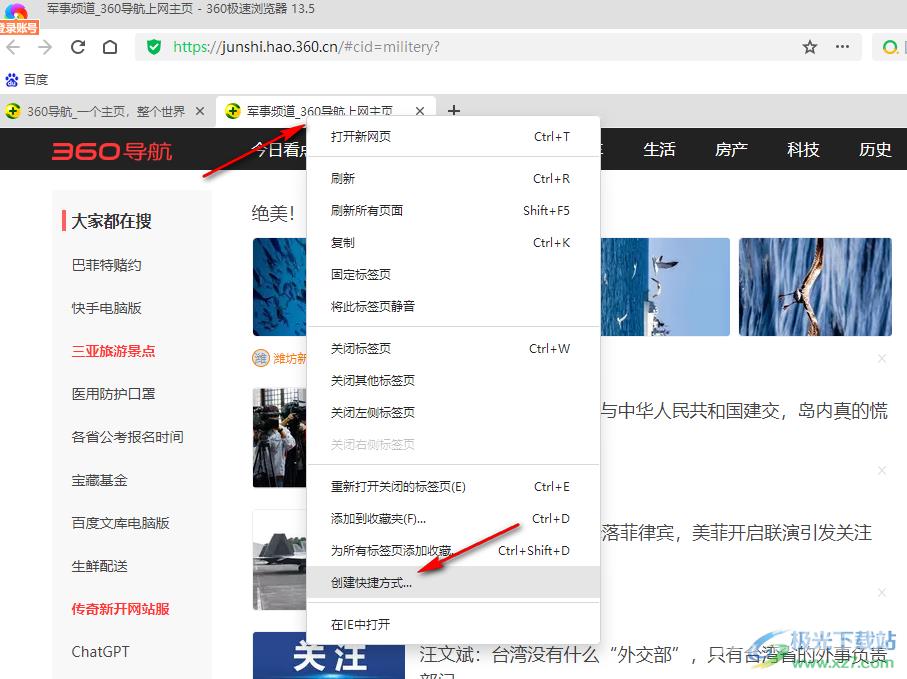The width and height of the screenshot is (907, 679).
Task: Bookmark the page with the star icon
Action: [810, 47]
